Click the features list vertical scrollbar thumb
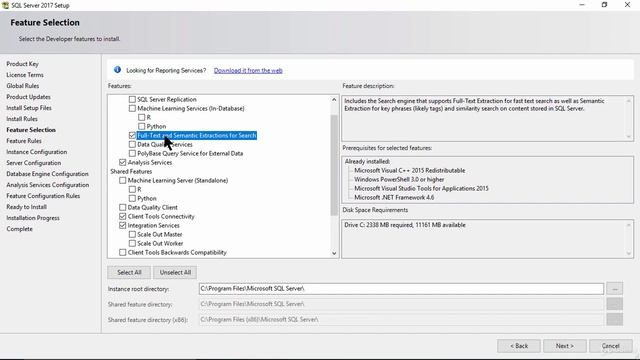 334,165
